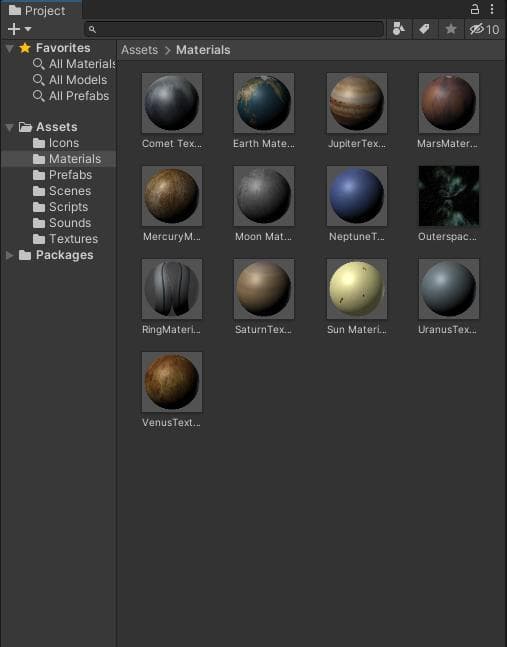
Task: Open the Scenes folder
Action: coord(61,191)
